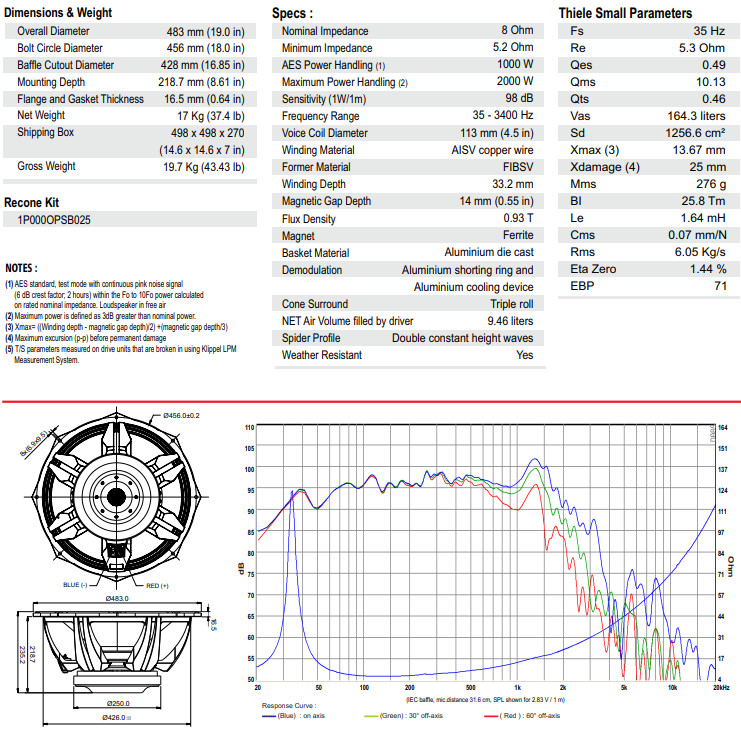741x736 pixels.
Task: Select 'Maximum Power Handling (2)' label
Action: (x=345, y=82)
